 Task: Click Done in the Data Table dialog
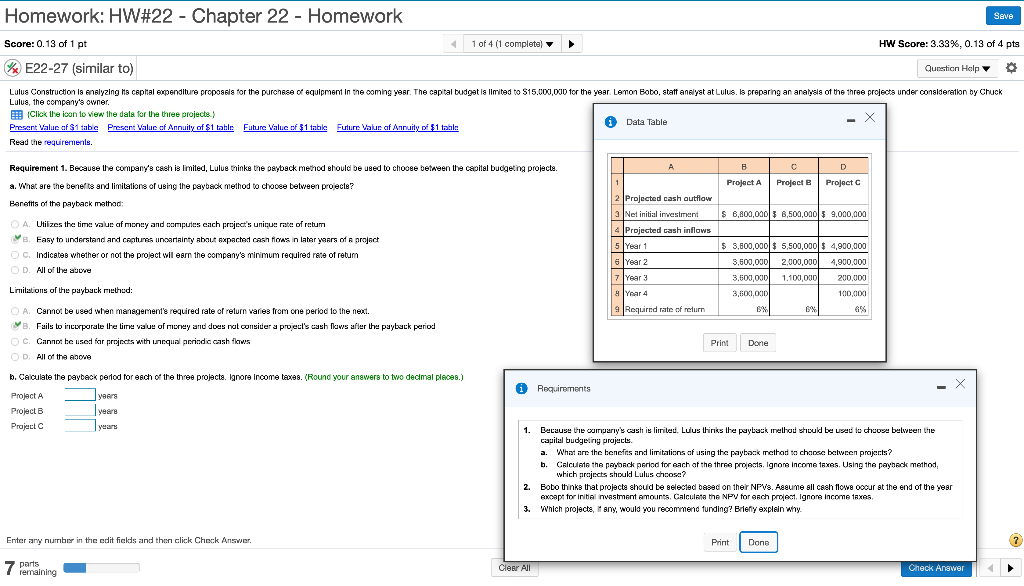pos(758,343)
